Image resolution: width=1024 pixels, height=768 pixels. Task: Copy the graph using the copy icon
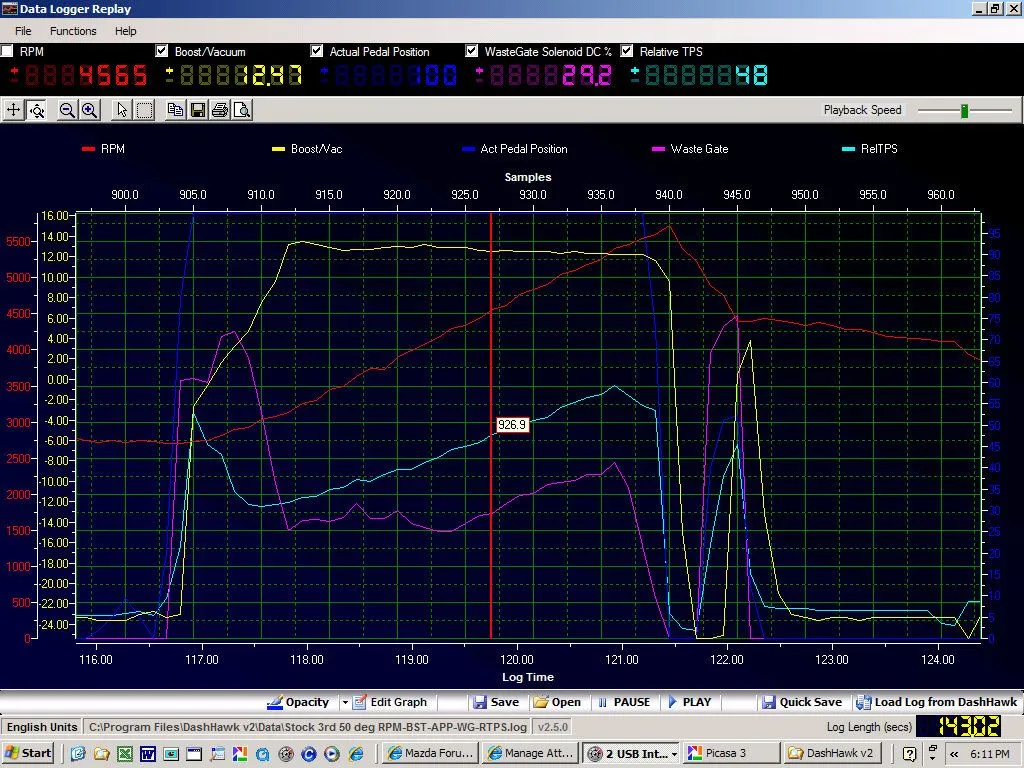click(176, 110)
